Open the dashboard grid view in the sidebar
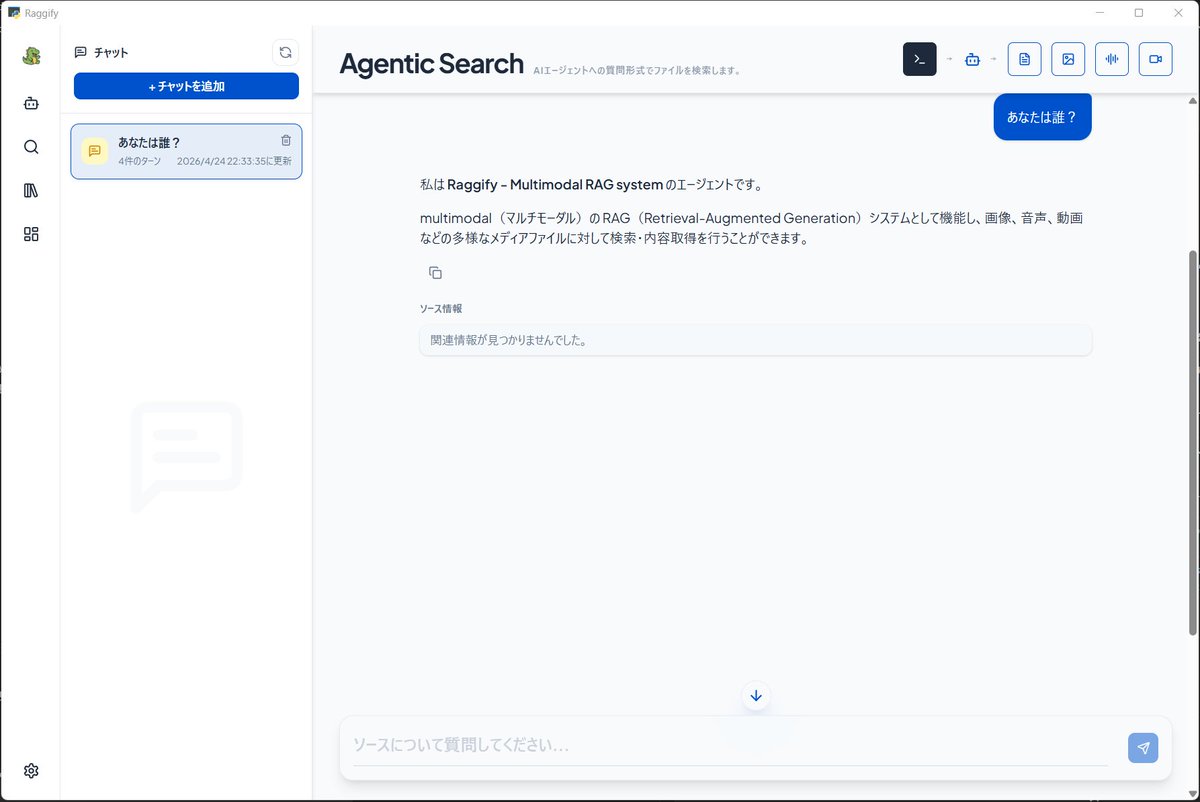Image resolution: width=1200 pixels, height=802 pixels. pos(31,234)
